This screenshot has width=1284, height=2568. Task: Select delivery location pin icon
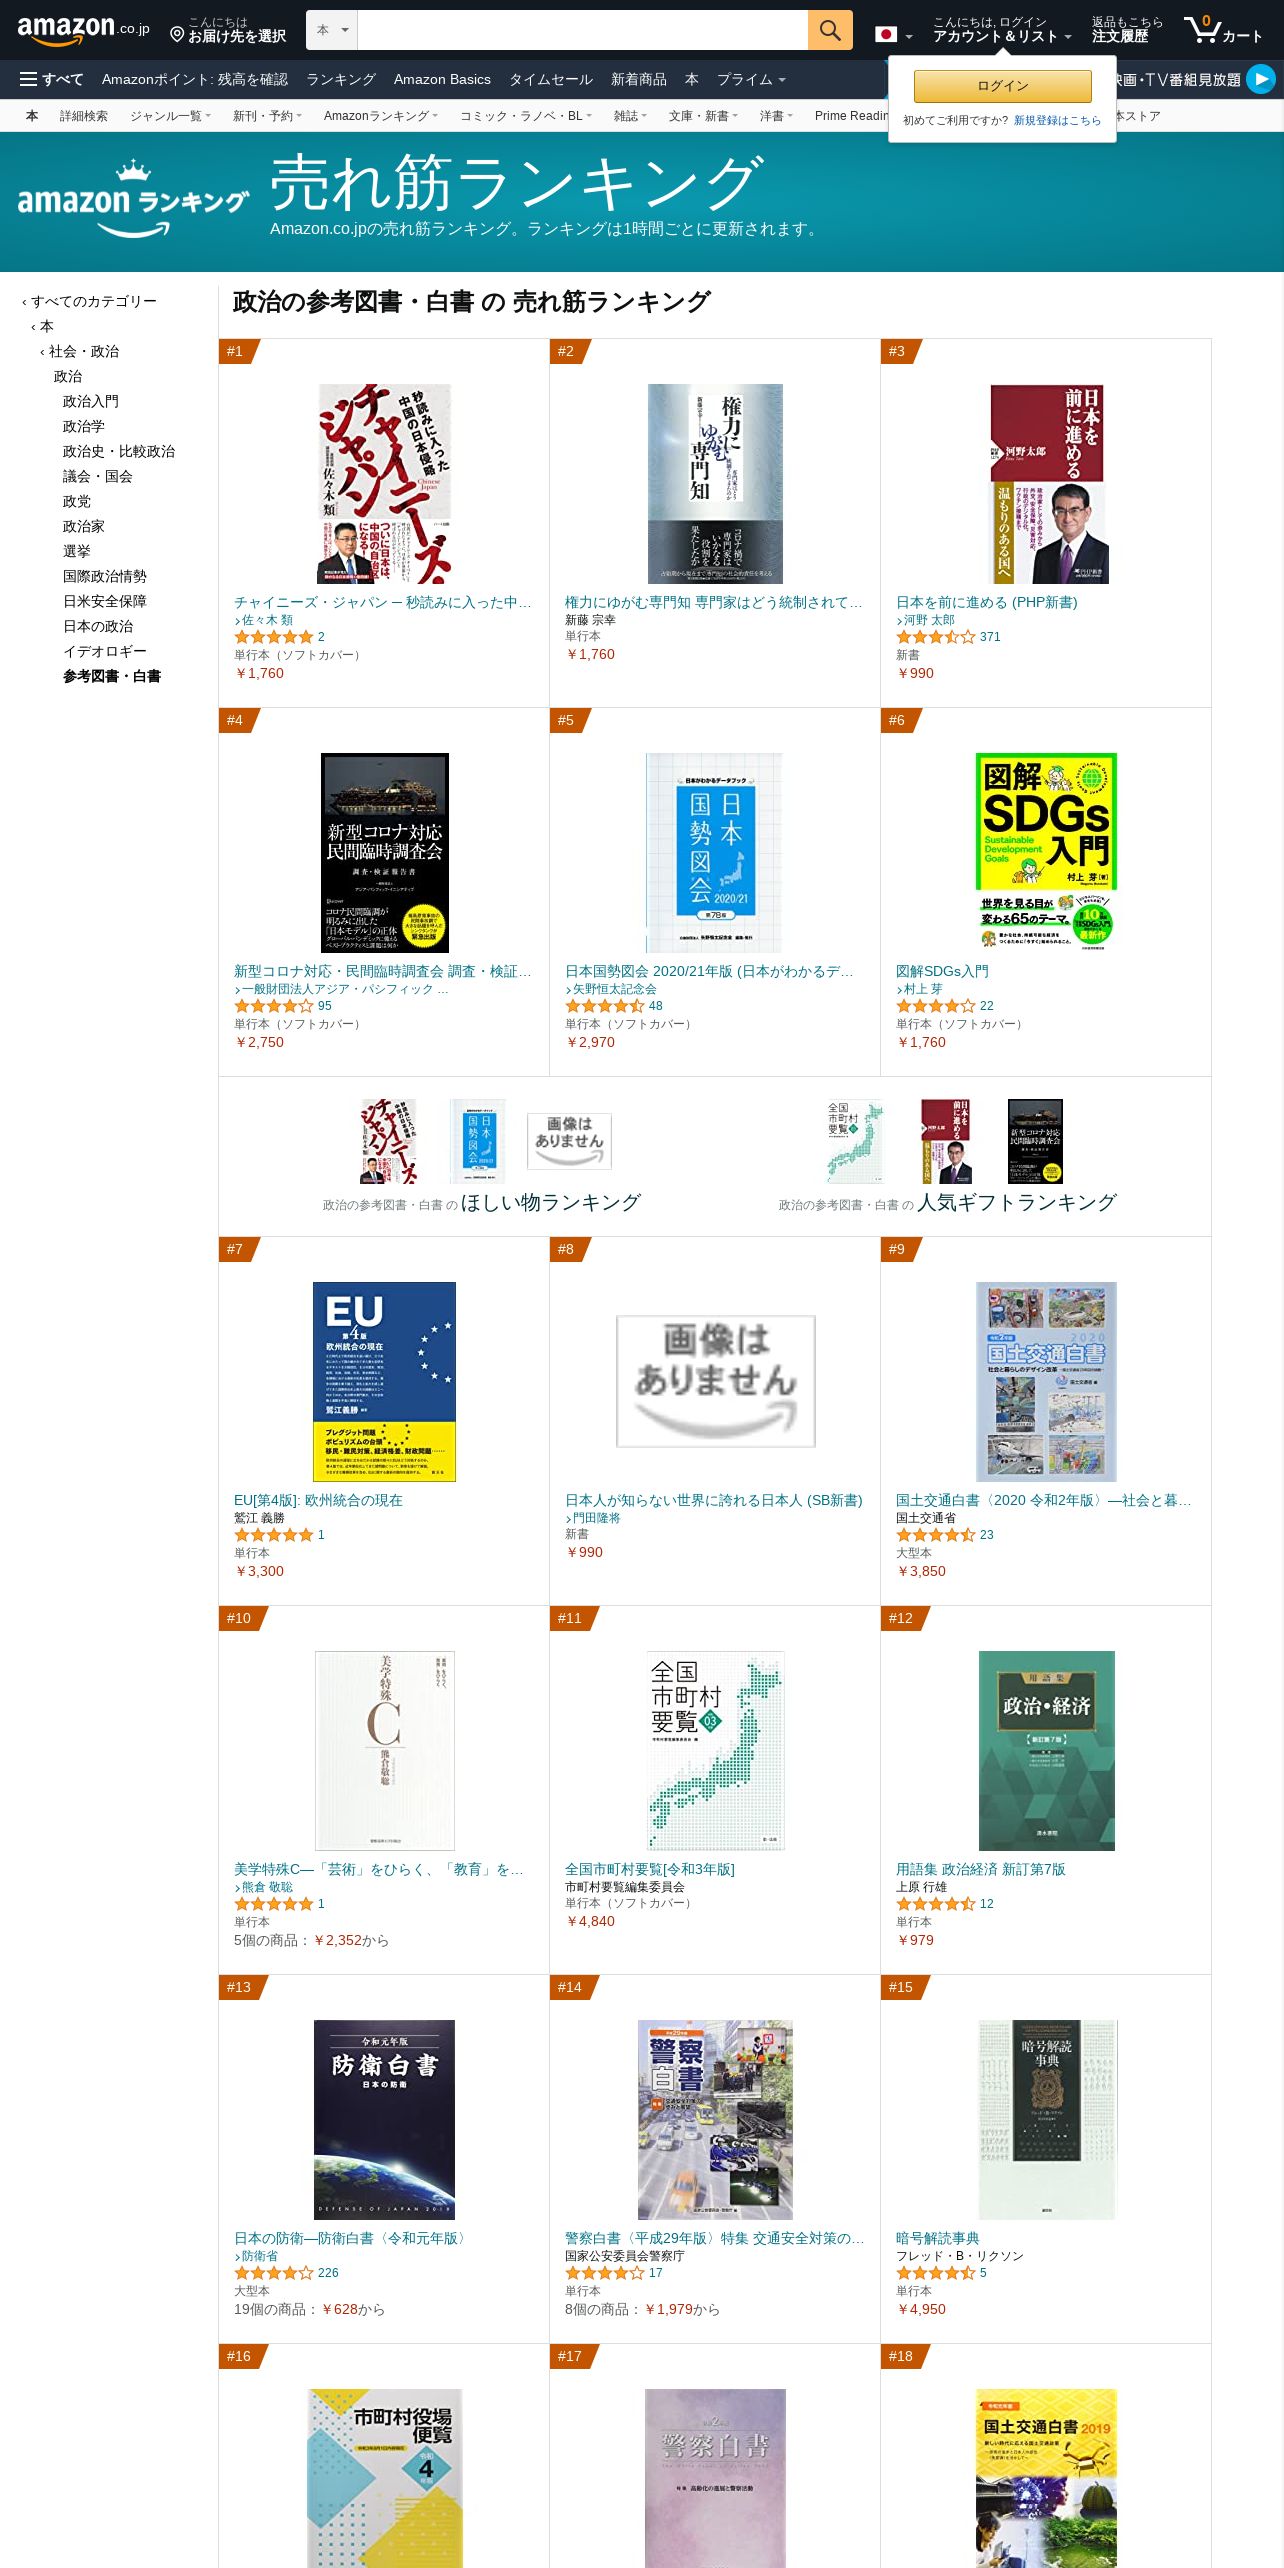tap(177, 35)
